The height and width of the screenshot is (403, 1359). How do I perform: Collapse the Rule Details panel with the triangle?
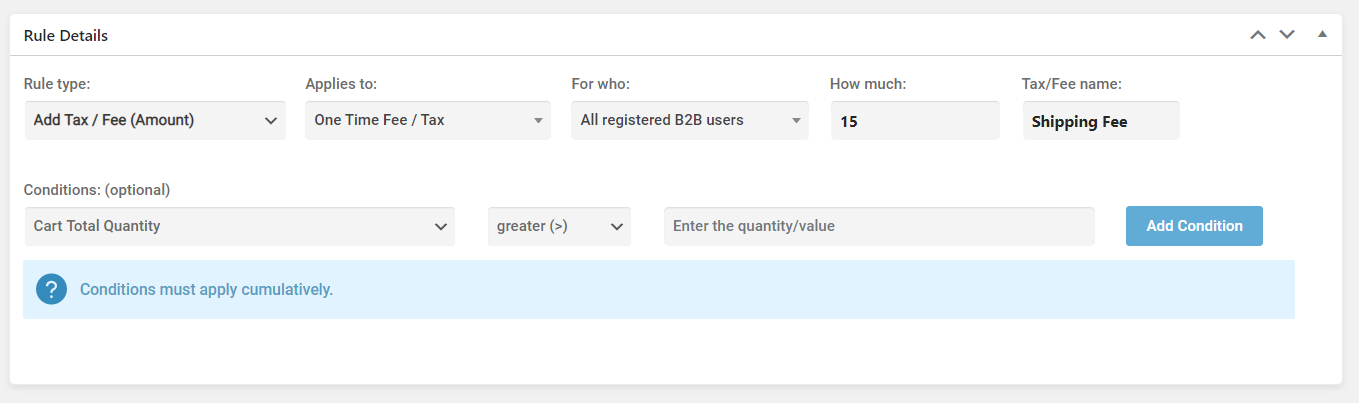point(1322,34)
